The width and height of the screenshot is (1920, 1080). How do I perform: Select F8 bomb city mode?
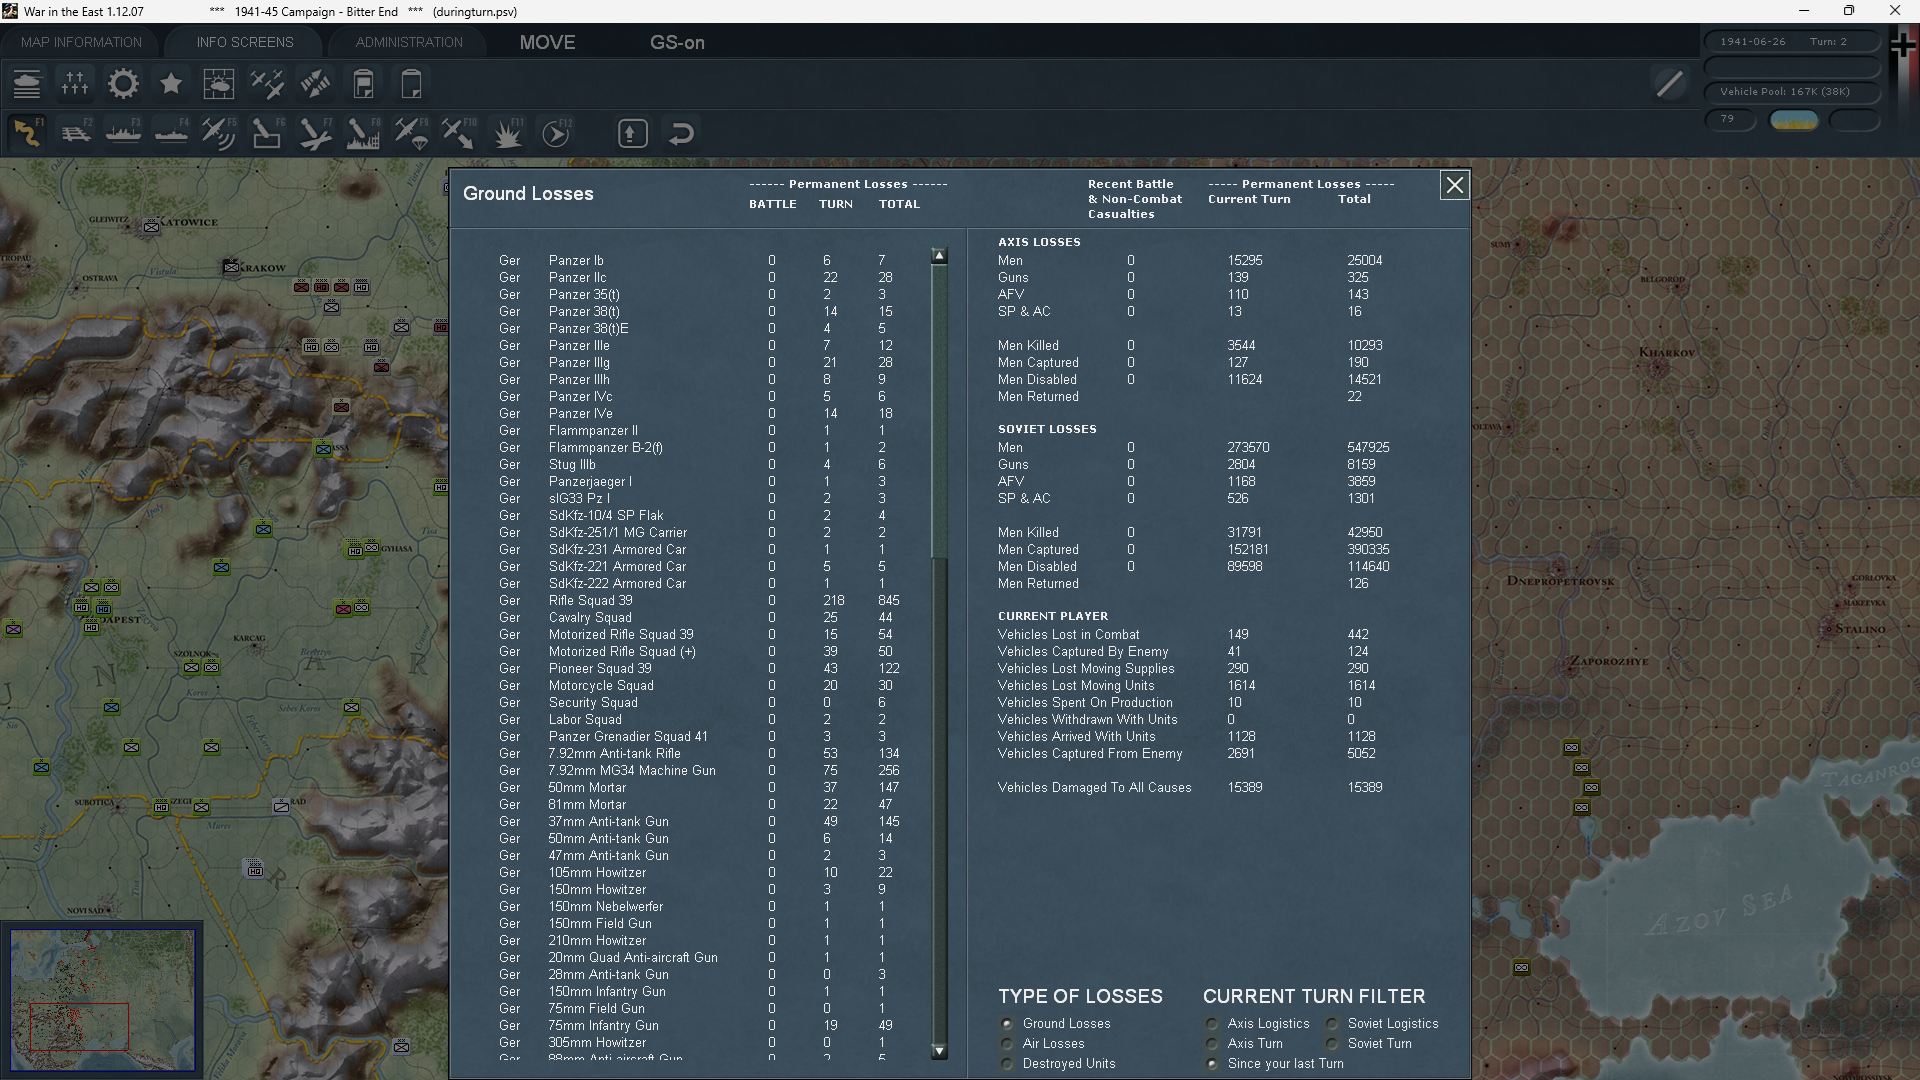pyautogui.click(x=363, y=133)
